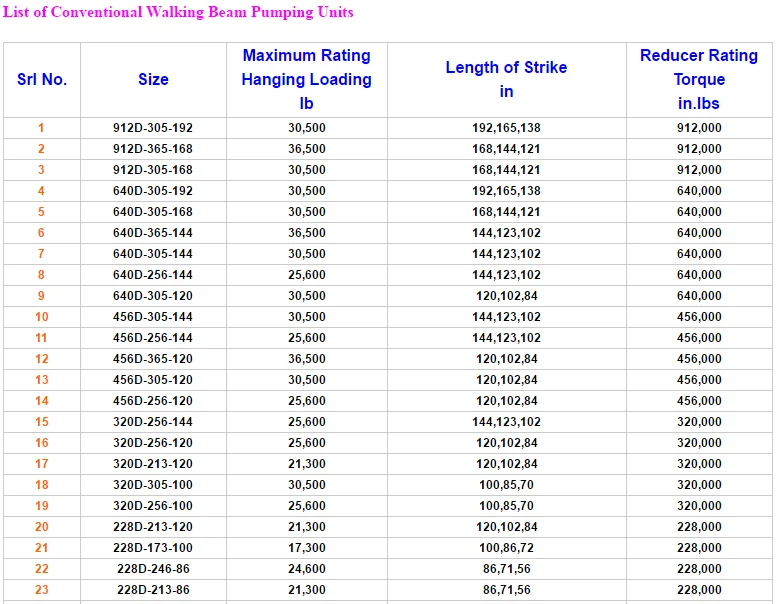Select serial number 15 in the table
This screenshot has width=776, height=604.
click(42, 422)
